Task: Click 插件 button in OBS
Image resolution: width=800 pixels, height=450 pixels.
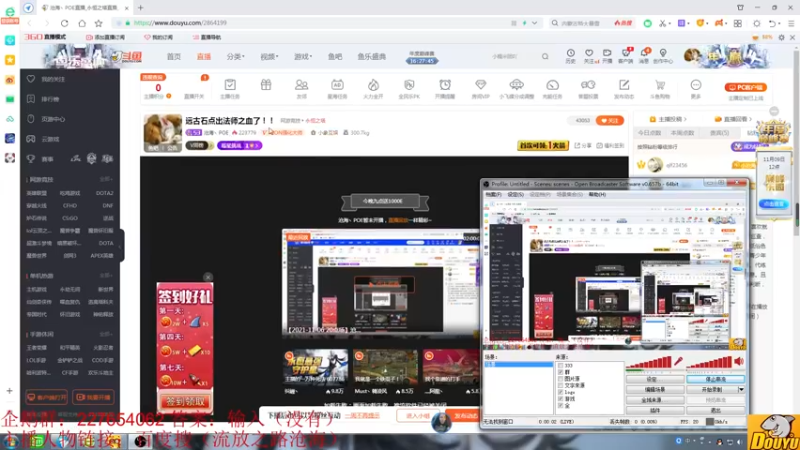Action: click(x=655, y=410)
